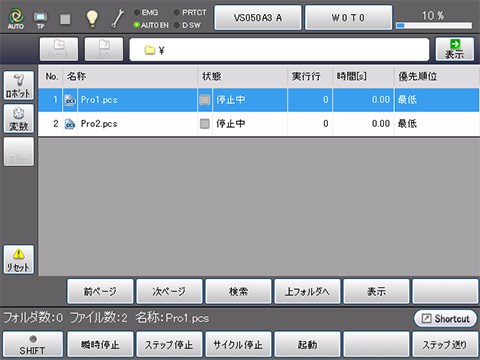Click the 10 % speed value
This screenshot has height=360, width=480.
(x=433, y=15)
